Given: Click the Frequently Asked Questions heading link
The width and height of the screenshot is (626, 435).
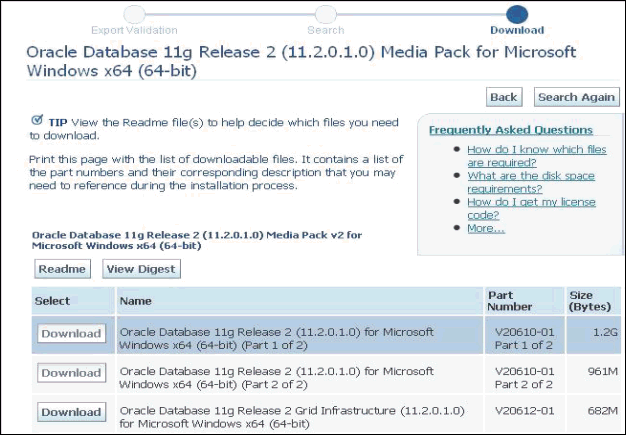Looking at the screenshot, I should (x=511, y=130).
